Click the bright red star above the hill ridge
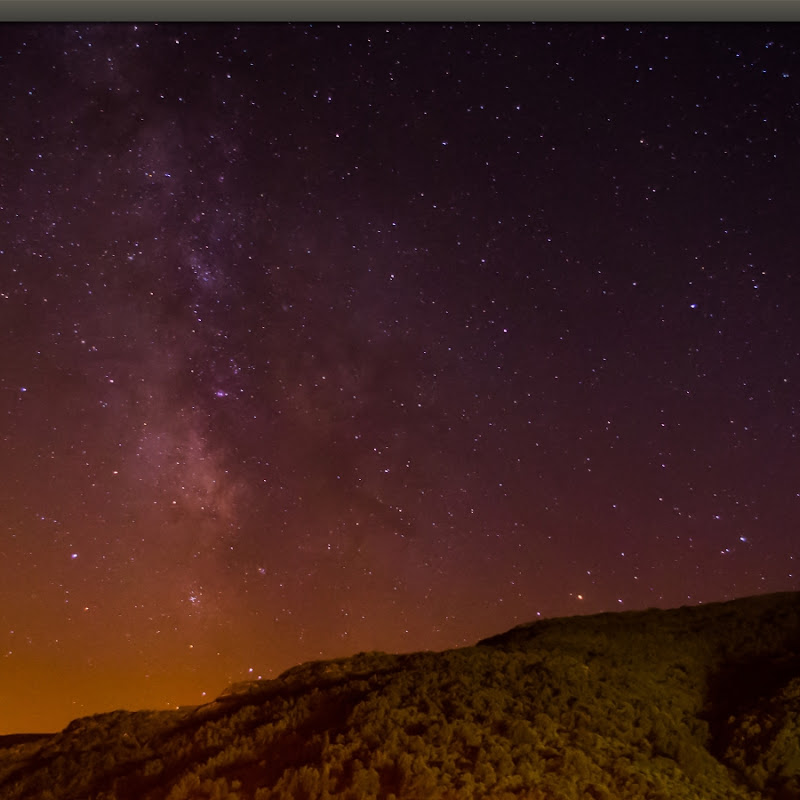The image size is (800, 800). [x=580, y=596]
